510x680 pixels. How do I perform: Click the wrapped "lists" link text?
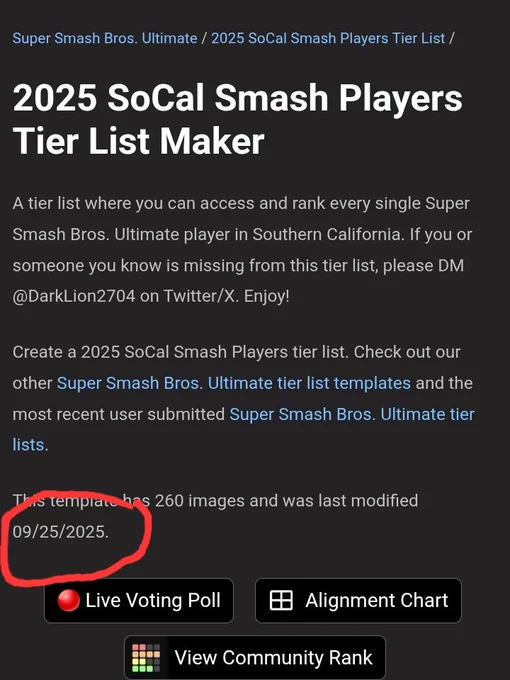coord(28,445)
